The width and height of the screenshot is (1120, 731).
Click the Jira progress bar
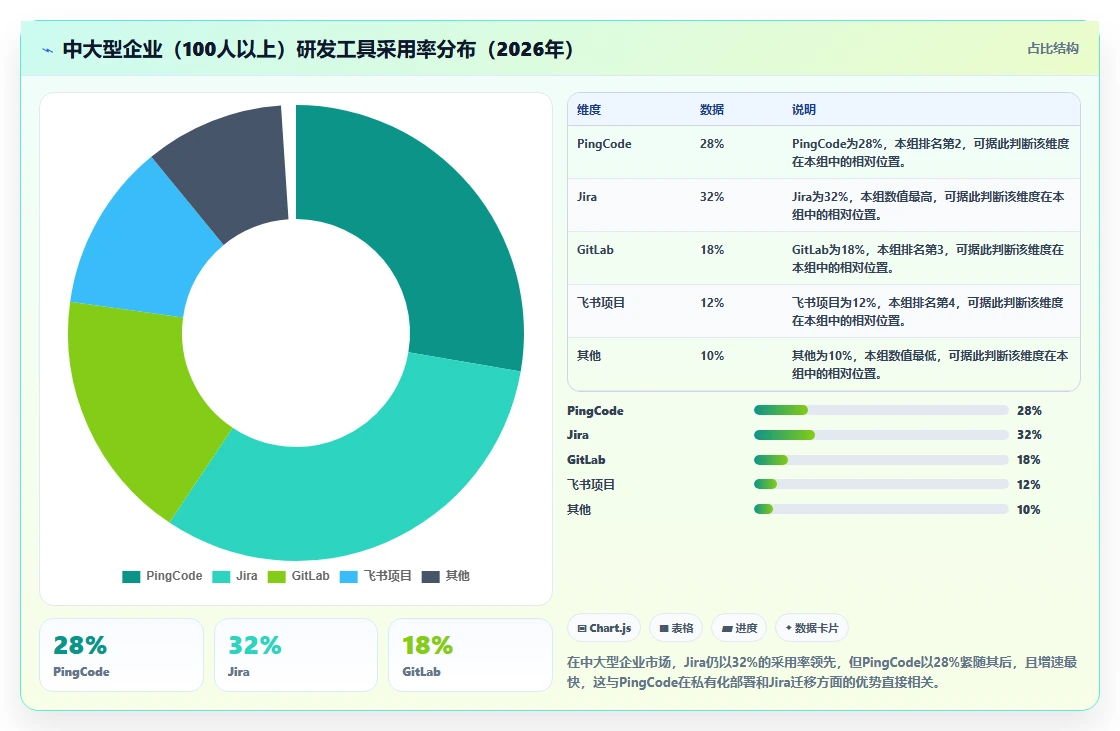[x=881, y=435]
